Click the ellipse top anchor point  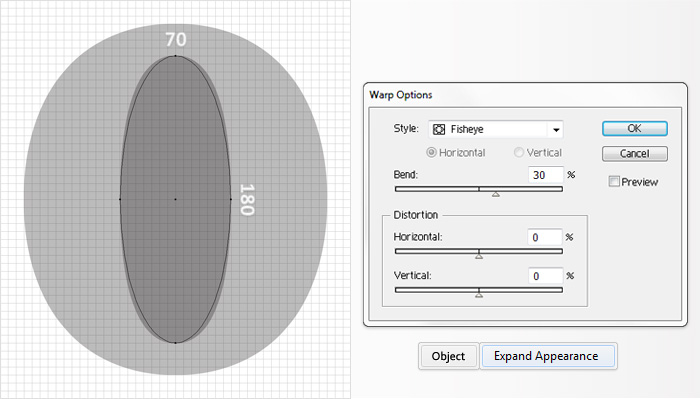[x=175, y=56]
